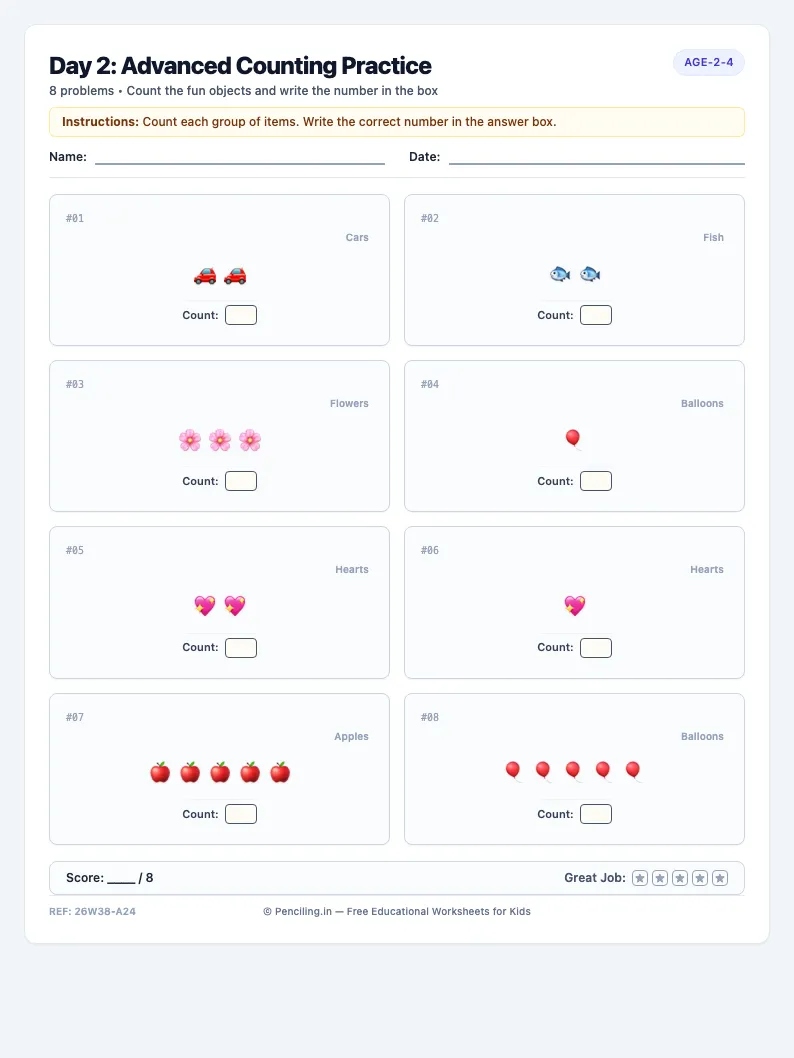Select the Count box under the Flowers

tap(241, 481)
